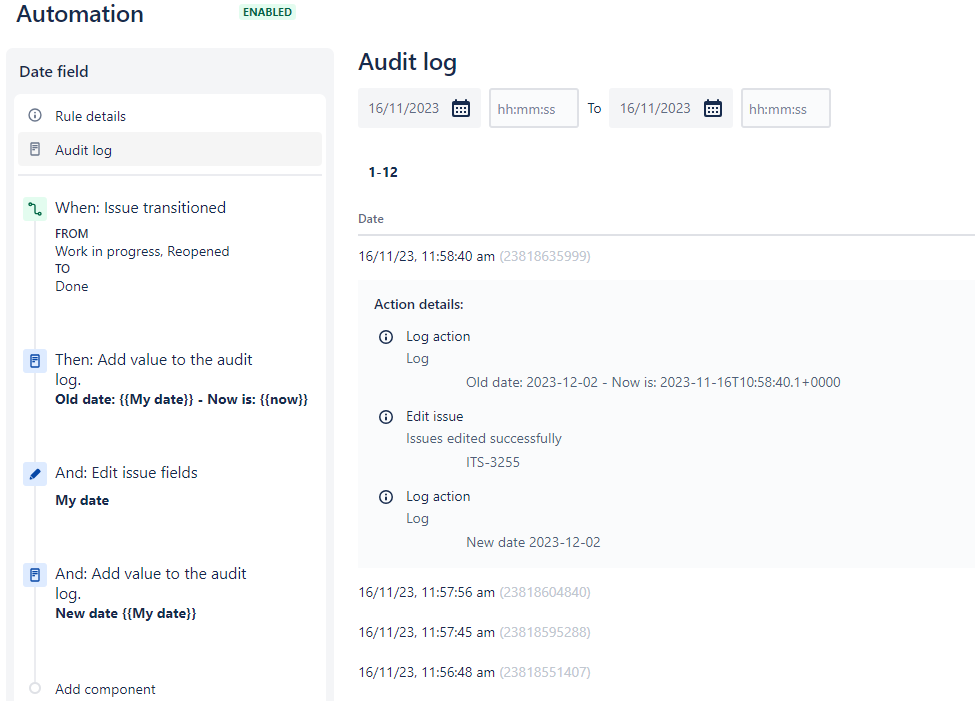Expand the 11:57:56 am audit log entry

click(474, 592)
